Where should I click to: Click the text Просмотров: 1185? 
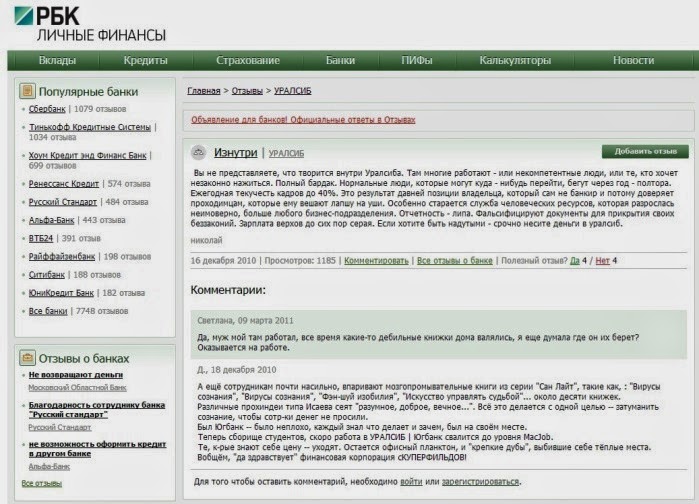tap(300, 261)
